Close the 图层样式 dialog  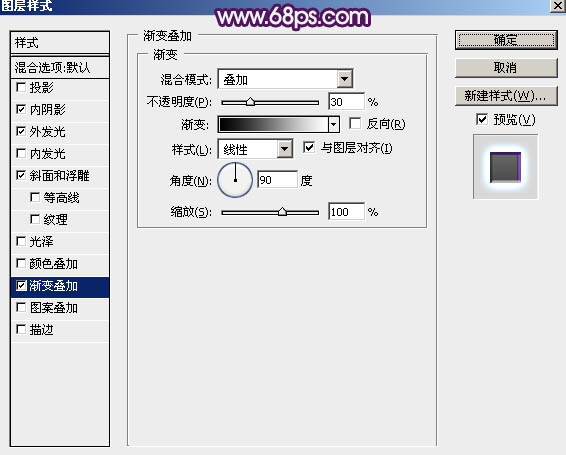click(558, 6)
